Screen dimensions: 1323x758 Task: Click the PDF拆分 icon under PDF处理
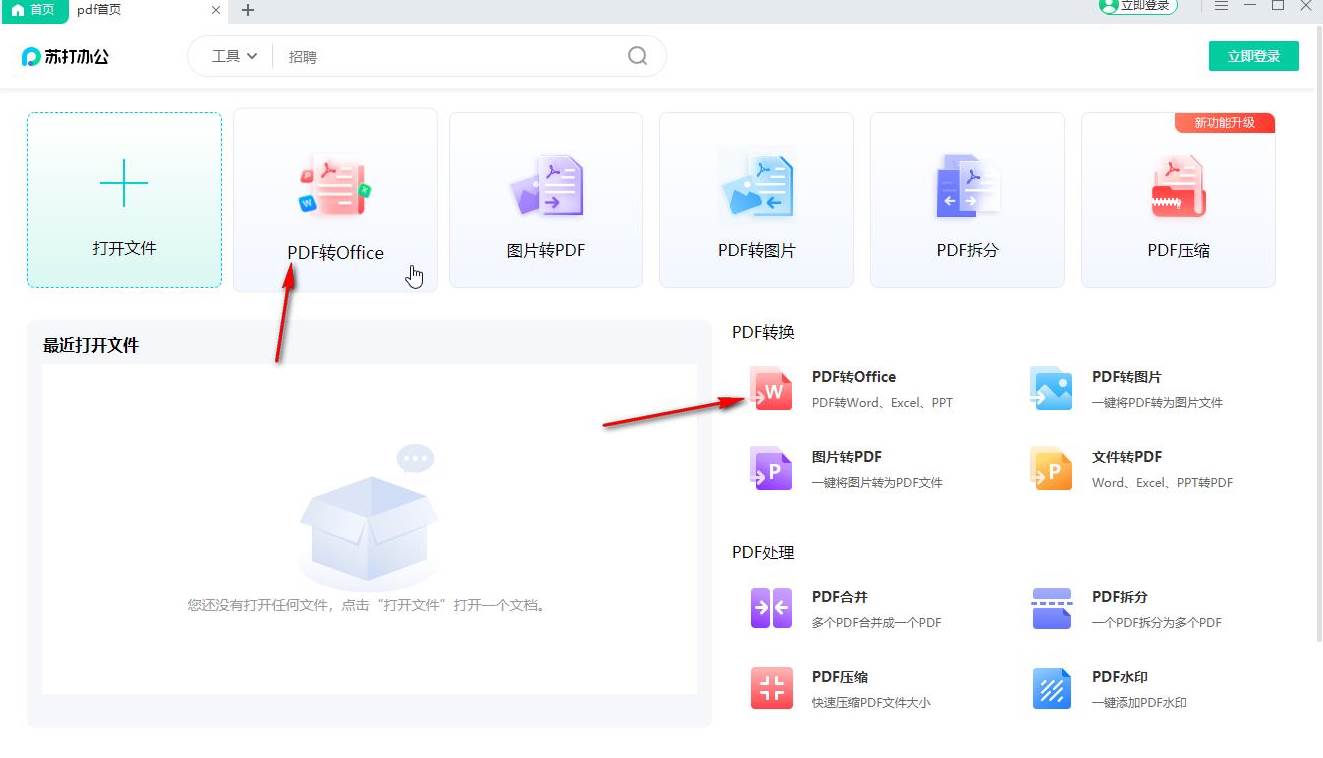1051,608
